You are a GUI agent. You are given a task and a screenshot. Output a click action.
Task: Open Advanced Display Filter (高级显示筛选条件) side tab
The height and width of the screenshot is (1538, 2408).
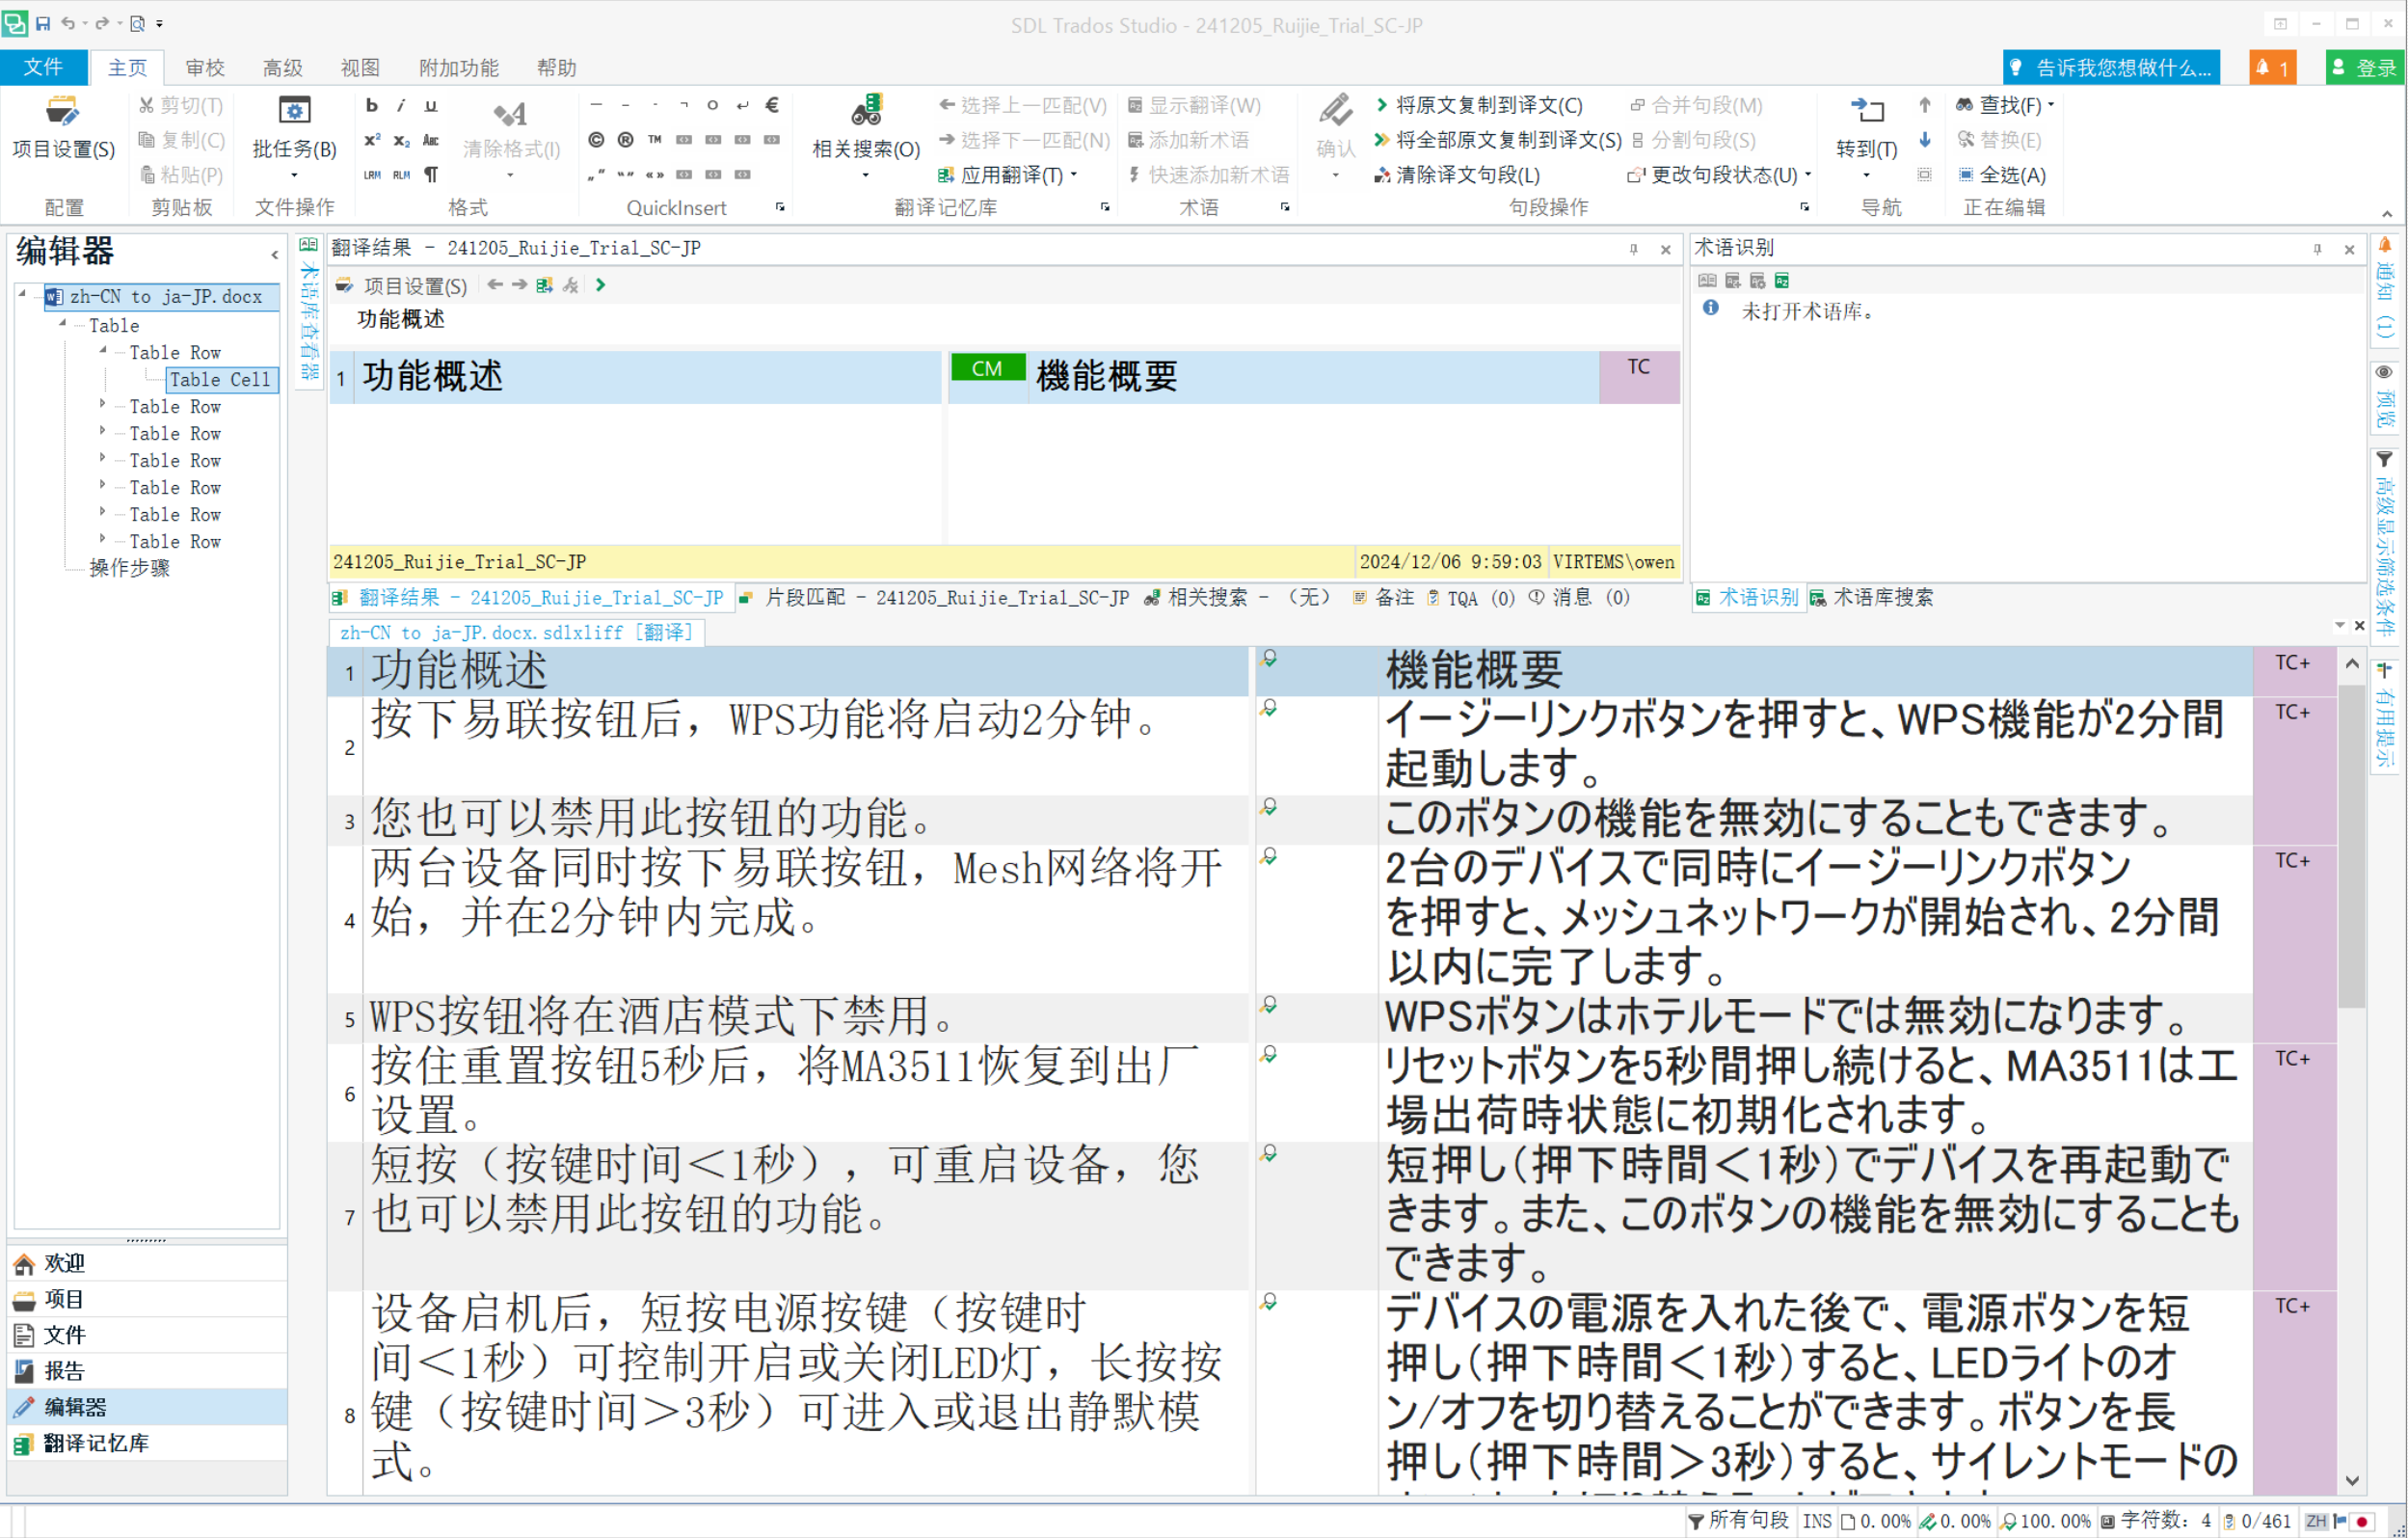tap(2386, 545)
